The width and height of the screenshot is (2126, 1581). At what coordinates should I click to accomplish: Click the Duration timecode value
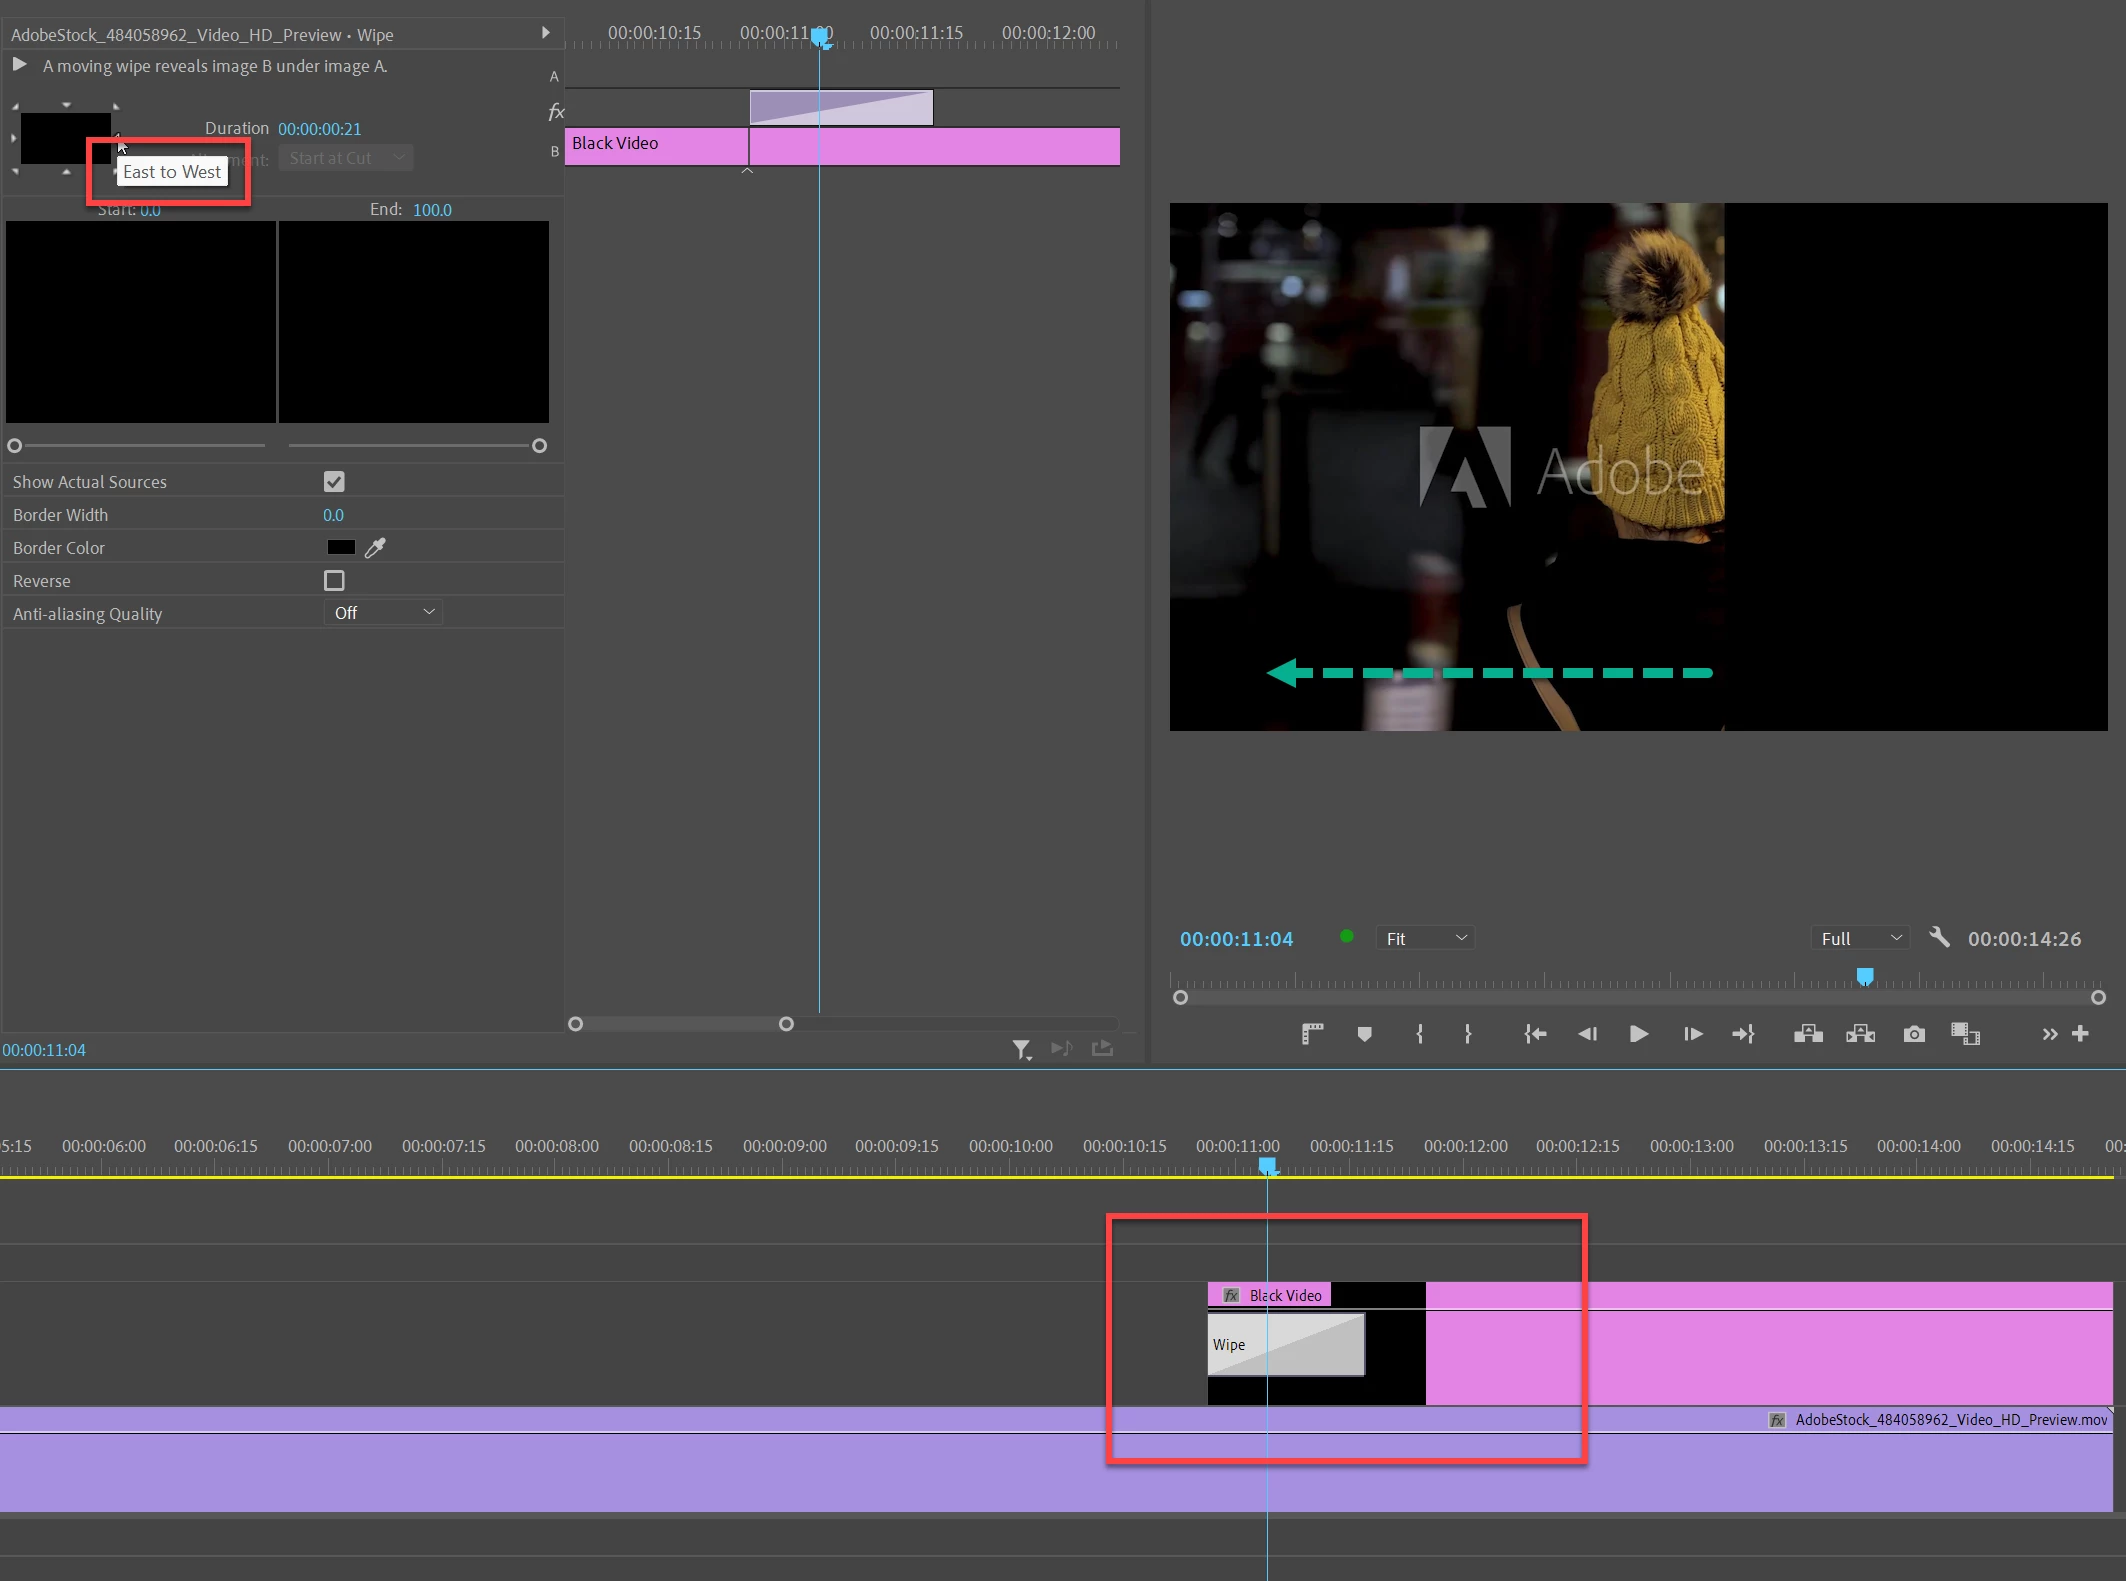point(319,129)
